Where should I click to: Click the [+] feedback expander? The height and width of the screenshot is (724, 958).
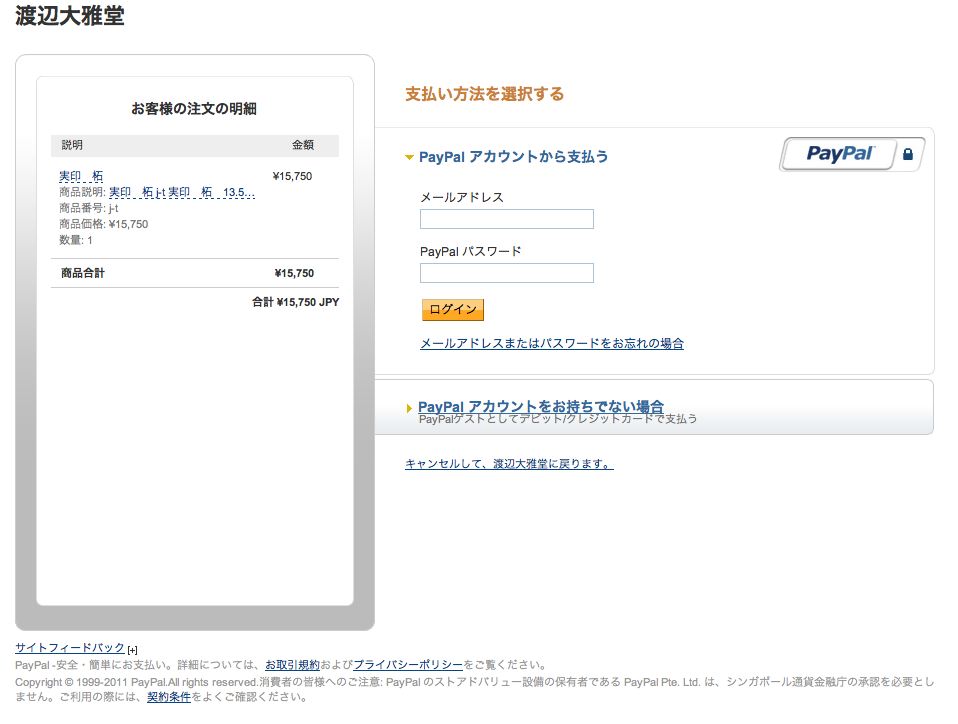pos(133,649)
